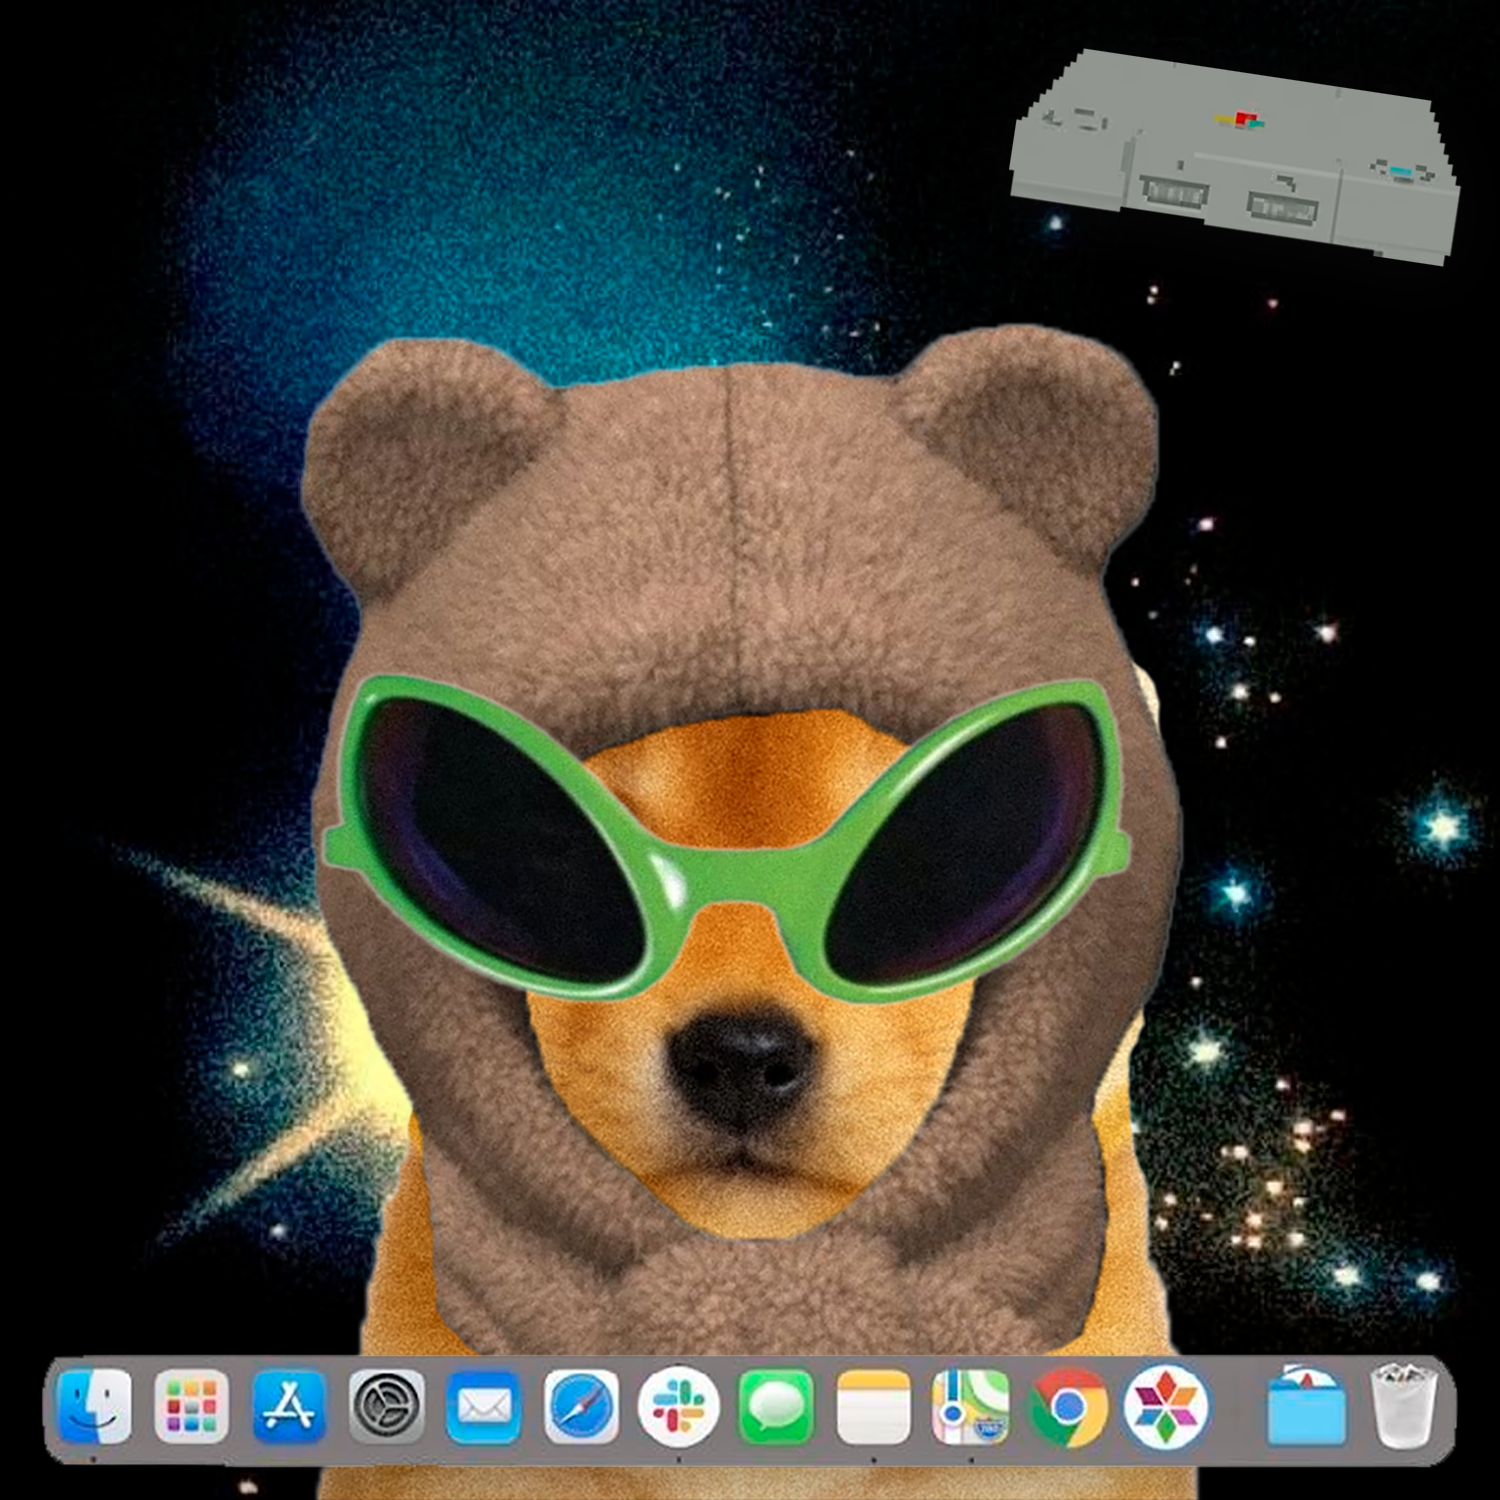Open the Notes app
This screenshot has height=1500, width=1500.
(874, 1407)
